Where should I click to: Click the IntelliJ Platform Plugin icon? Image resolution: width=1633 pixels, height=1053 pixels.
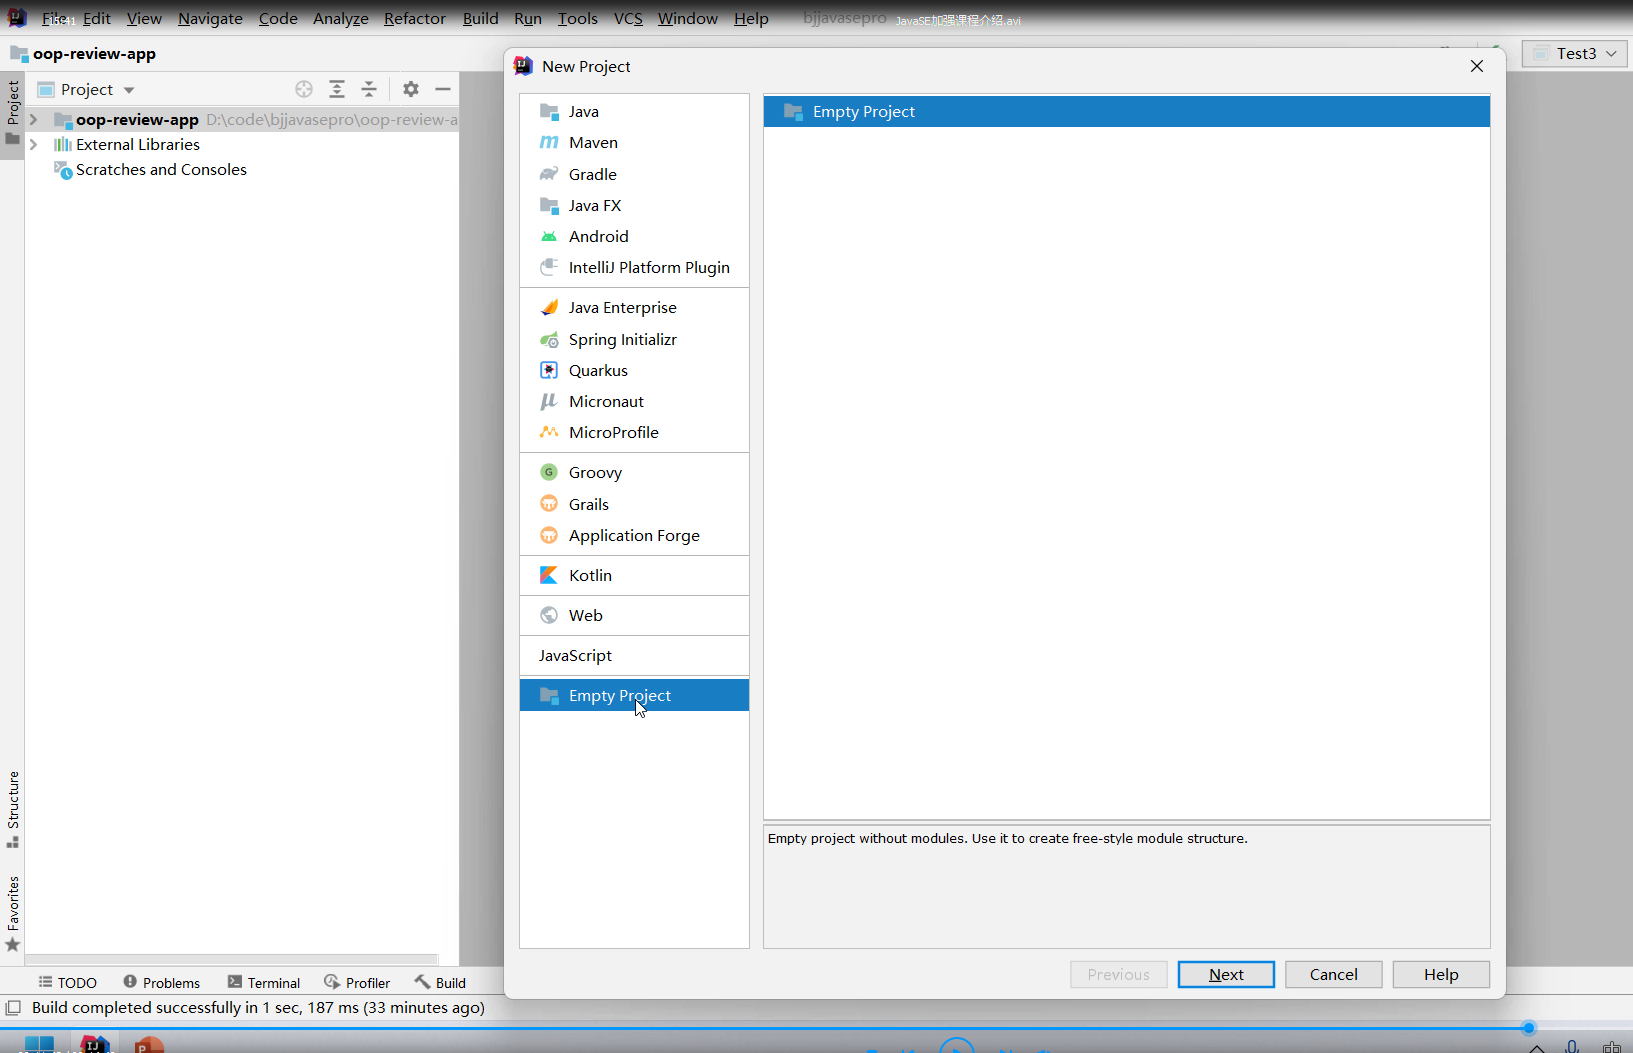pos(549,267)
